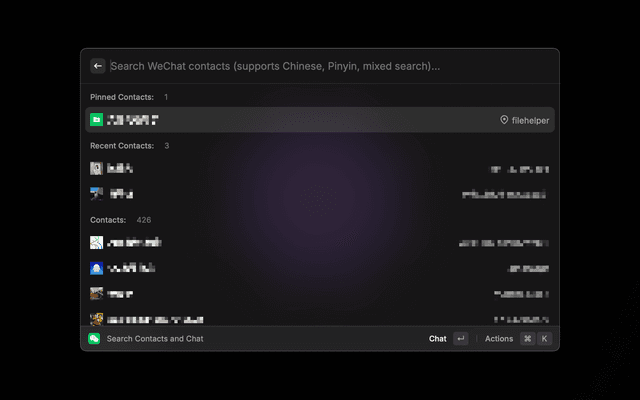The image size is (640, 400).
Task: Select the second recent contact avatar
Action: click(96, 193)
